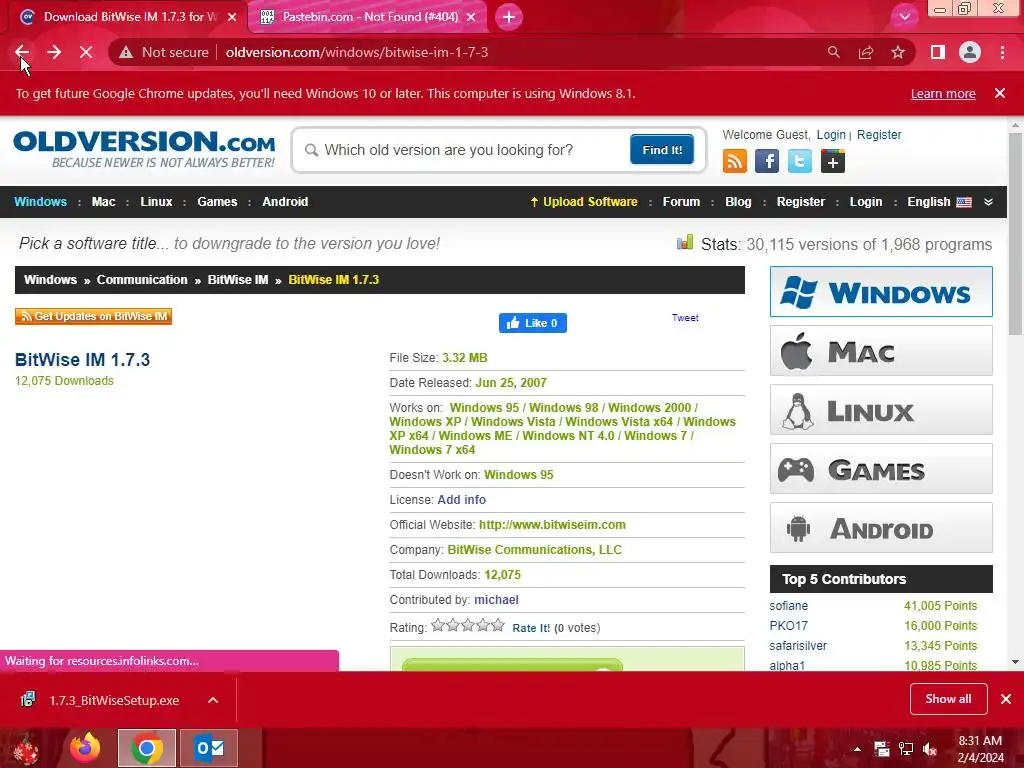Open the Linux nav menu item
The width and height of the screenshot is (1024, 768).
156,202
